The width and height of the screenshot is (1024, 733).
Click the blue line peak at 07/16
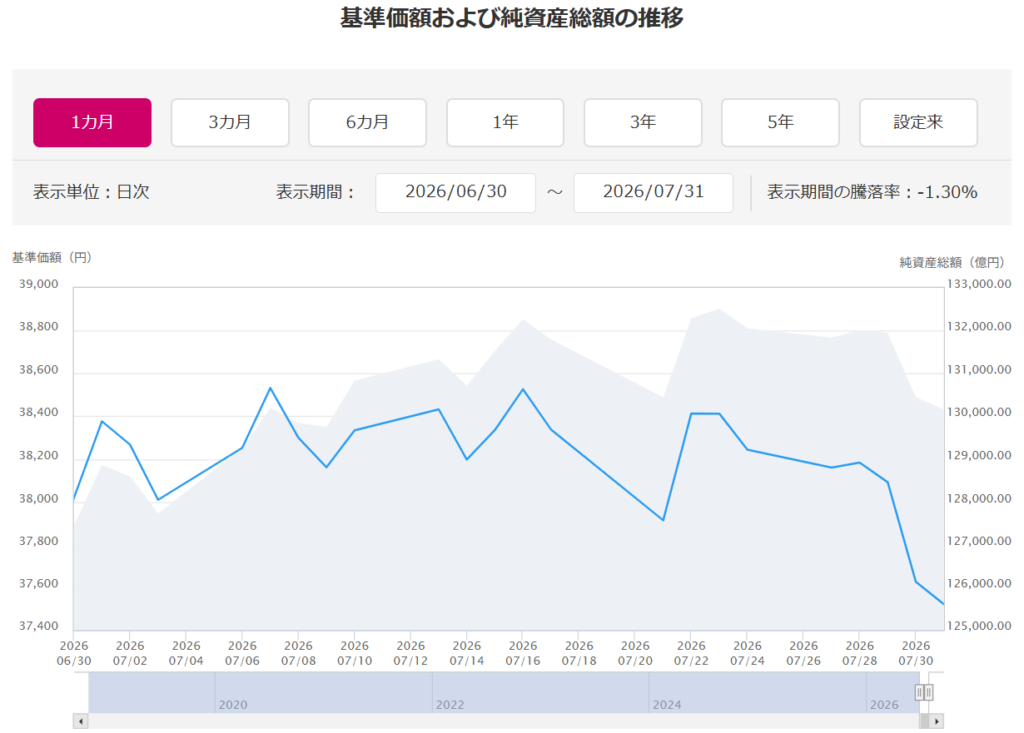[523, 389]
